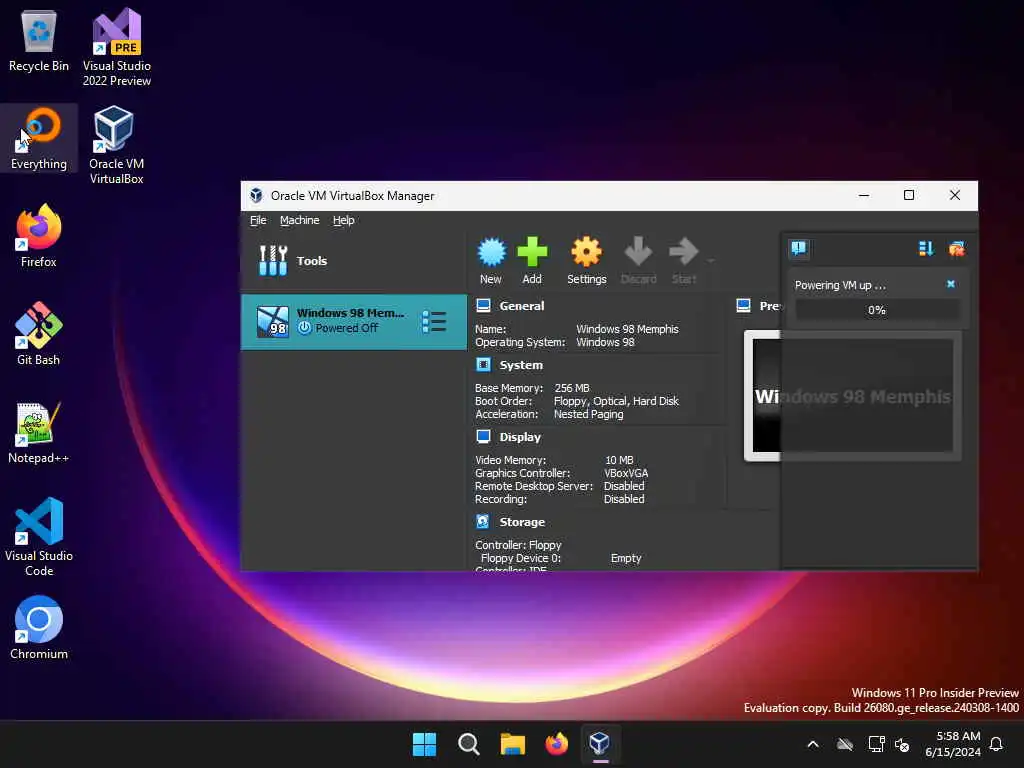Click 'Floppy, Optical, Hard Disk' boot order
The width and height of the screenshot is (1024, 768).
[x=616, y=401]
